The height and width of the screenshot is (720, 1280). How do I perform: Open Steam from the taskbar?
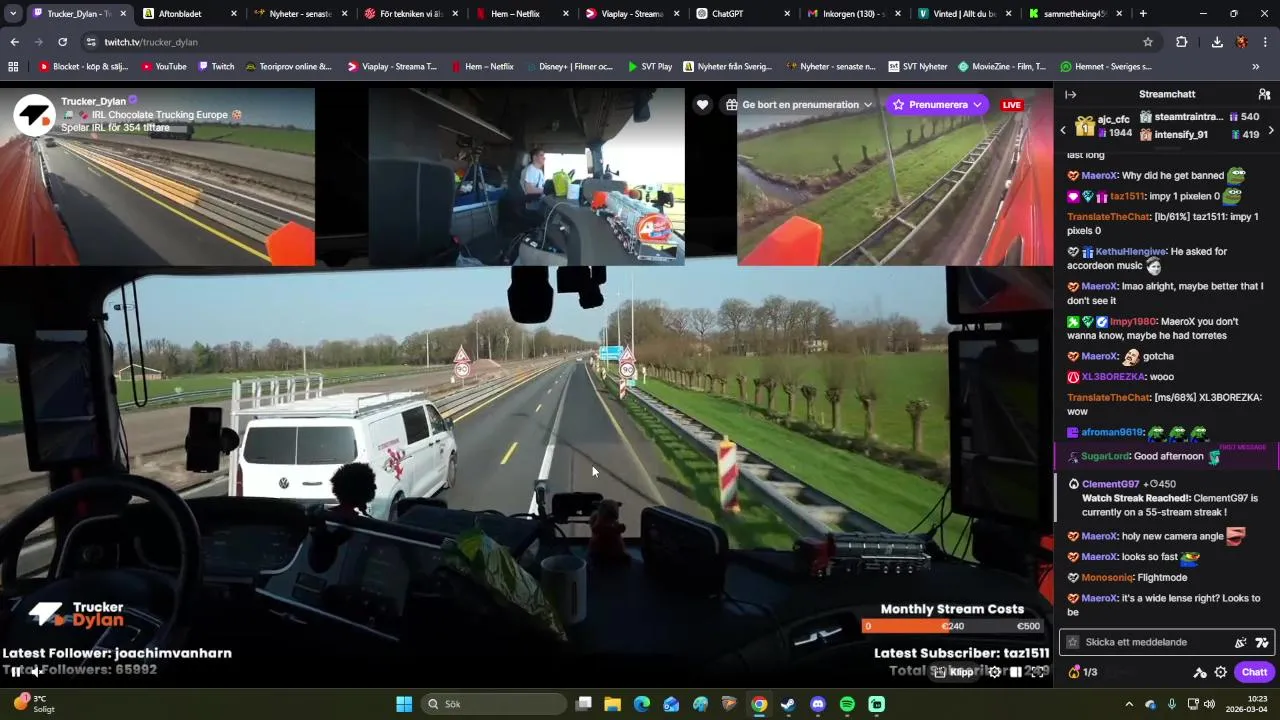coord(788,704)
